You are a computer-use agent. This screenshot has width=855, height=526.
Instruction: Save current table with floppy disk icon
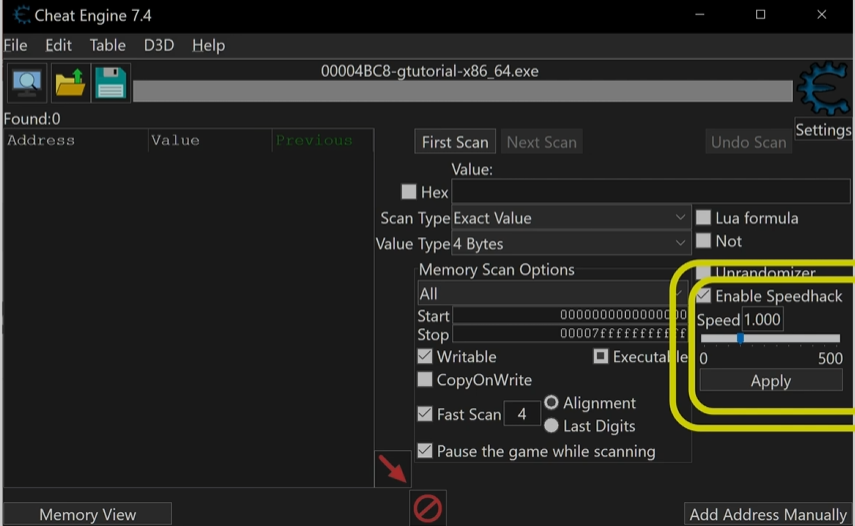(x=111, y=83)
